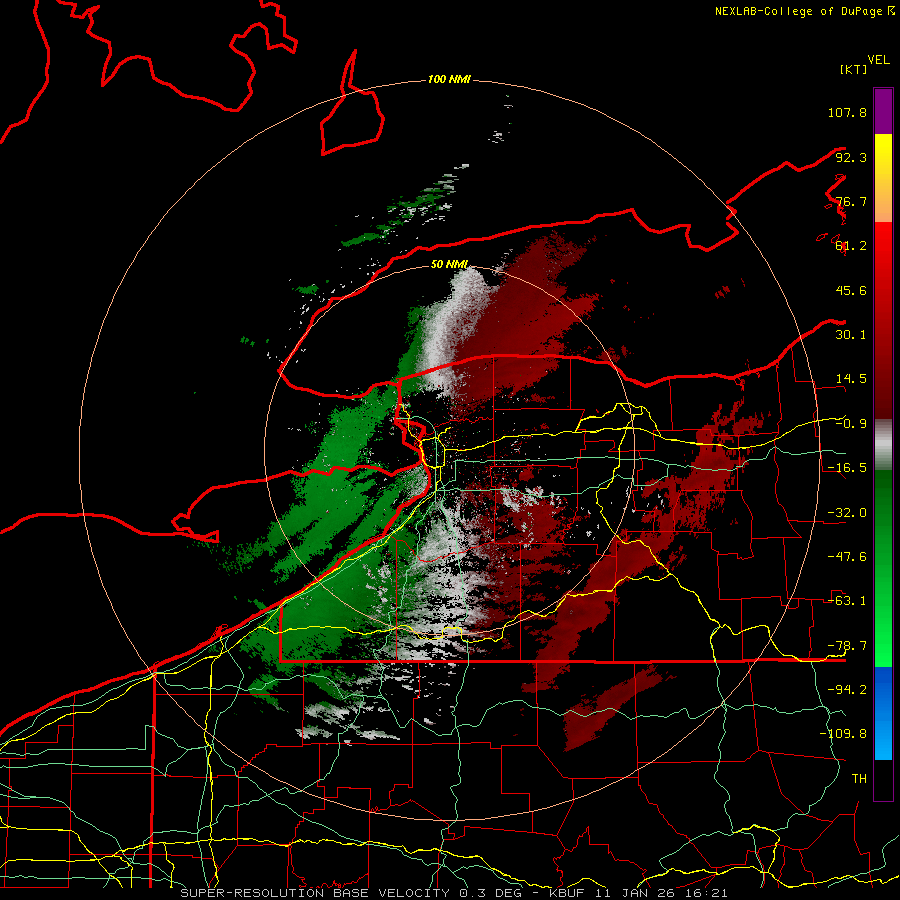Select the -32.0 legend value
This screenshot has width=900, height=900.
click(847, 513)
